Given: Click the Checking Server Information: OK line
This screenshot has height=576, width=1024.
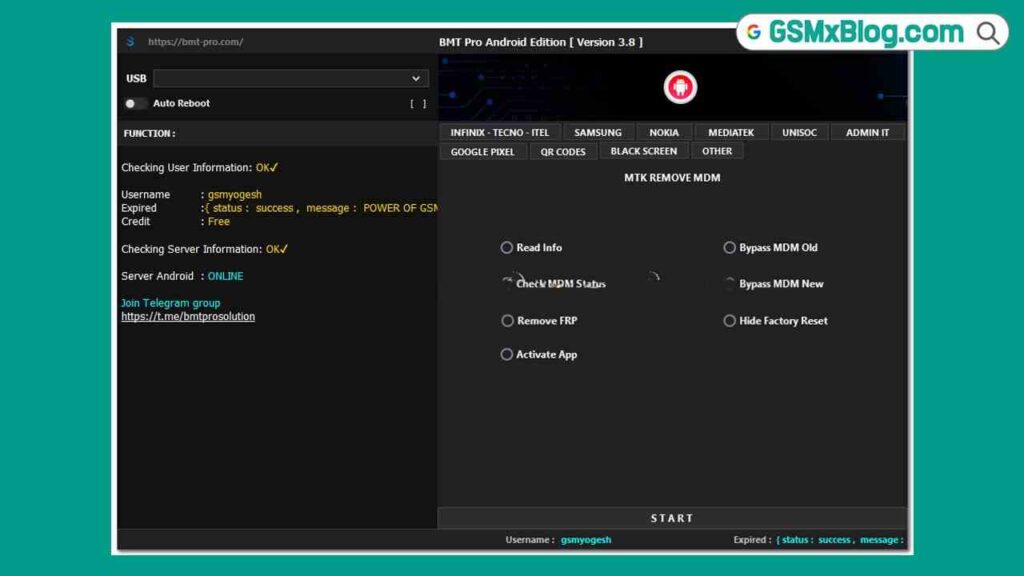Looking at the screenshot, I should point(204,249).
